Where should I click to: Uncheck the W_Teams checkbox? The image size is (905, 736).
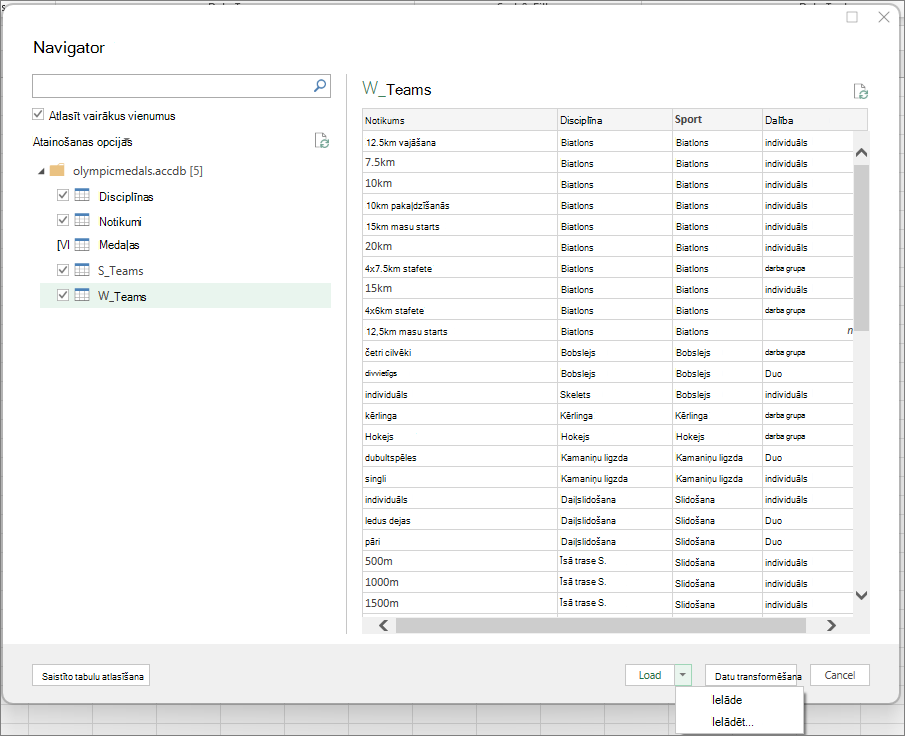click(x=63, y=295)
